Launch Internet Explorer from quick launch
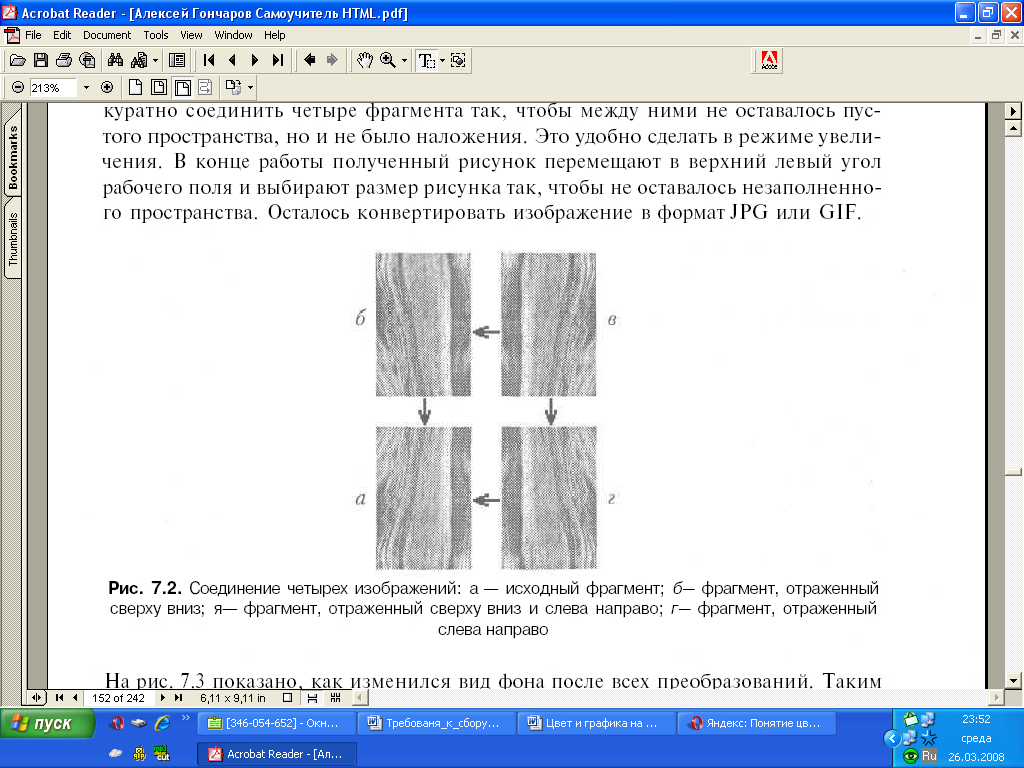Screen dimensions: 1024x768 162,723
